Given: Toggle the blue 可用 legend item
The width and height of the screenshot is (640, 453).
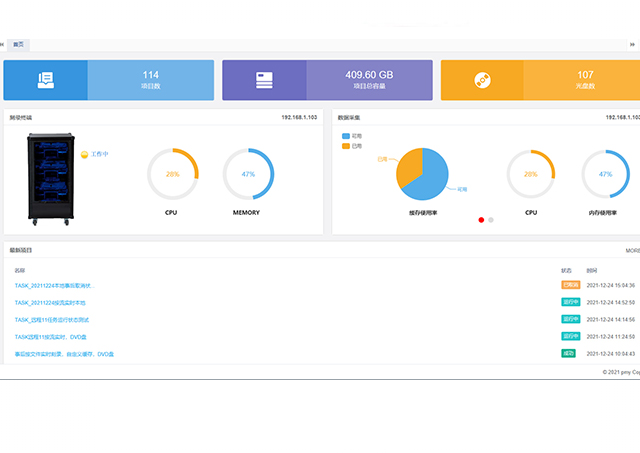Looking at the screenshot, I should 351,135.
